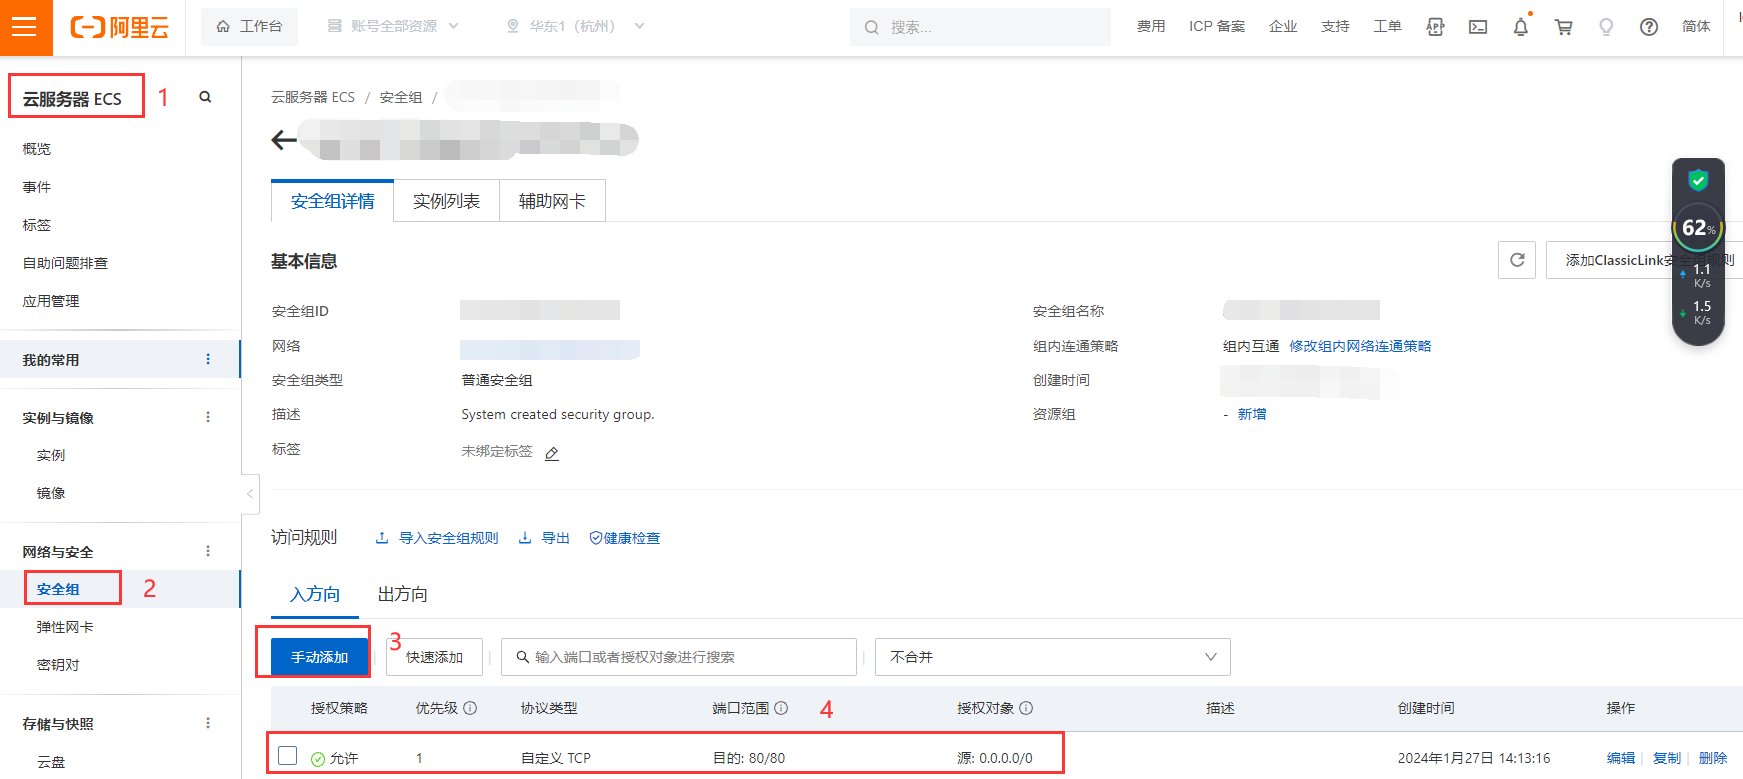Collapse the left sidebar panel handle
The height and width of the screenshot is (779, 1743).
coord(250,493)
